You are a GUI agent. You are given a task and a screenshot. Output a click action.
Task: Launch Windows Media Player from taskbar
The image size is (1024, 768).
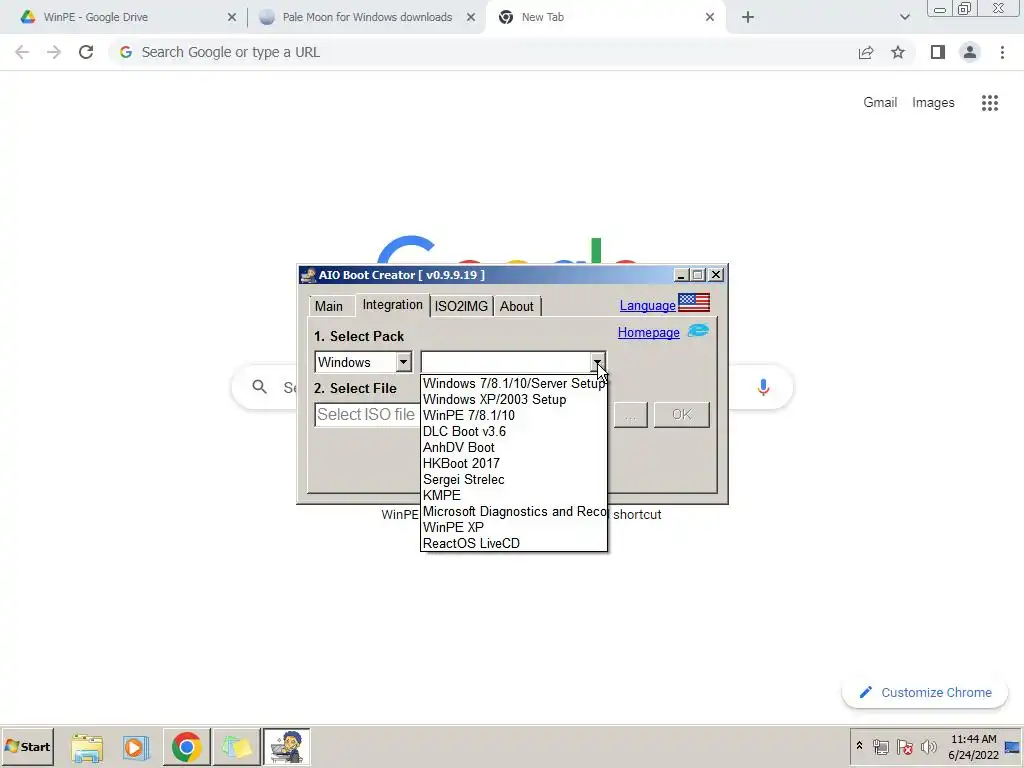pos(136,747)
